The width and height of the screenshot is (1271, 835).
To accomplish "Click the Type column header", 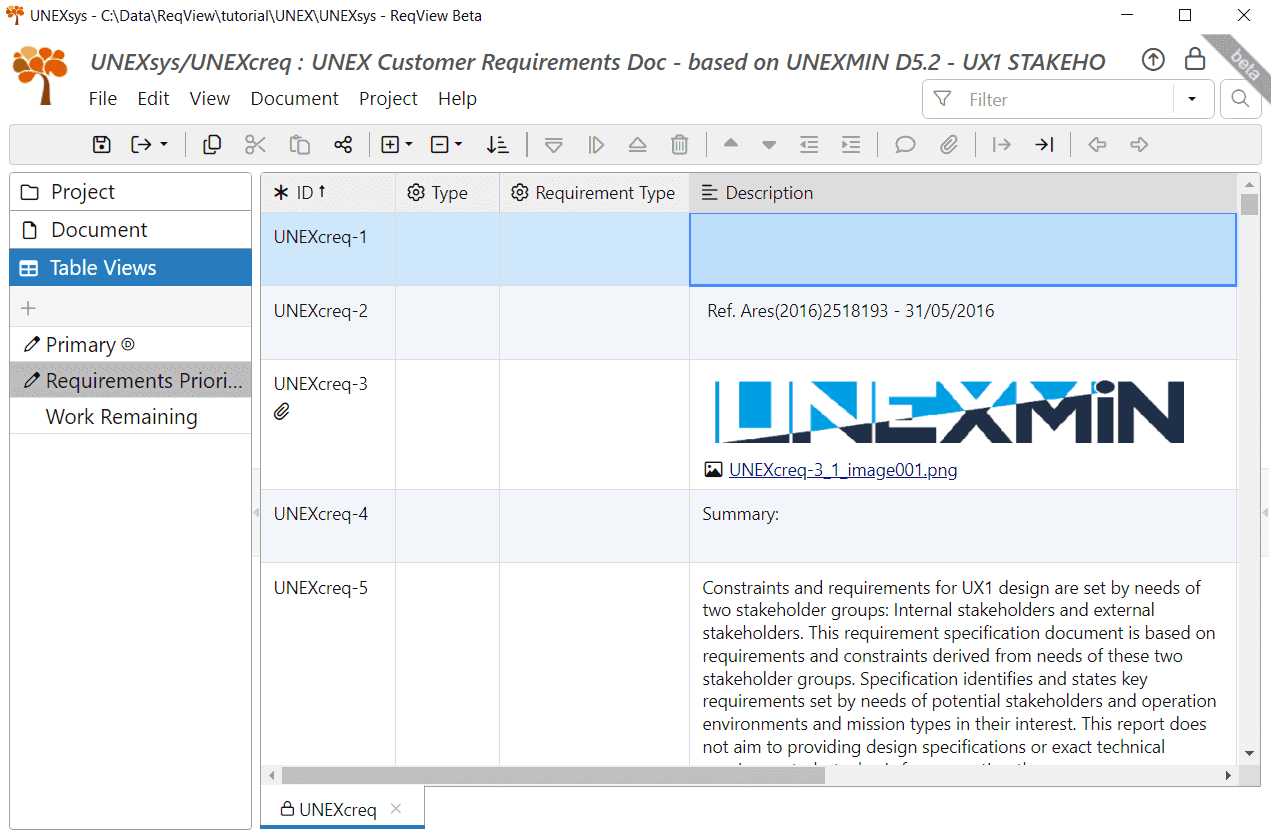I will [x=447, y=193].
